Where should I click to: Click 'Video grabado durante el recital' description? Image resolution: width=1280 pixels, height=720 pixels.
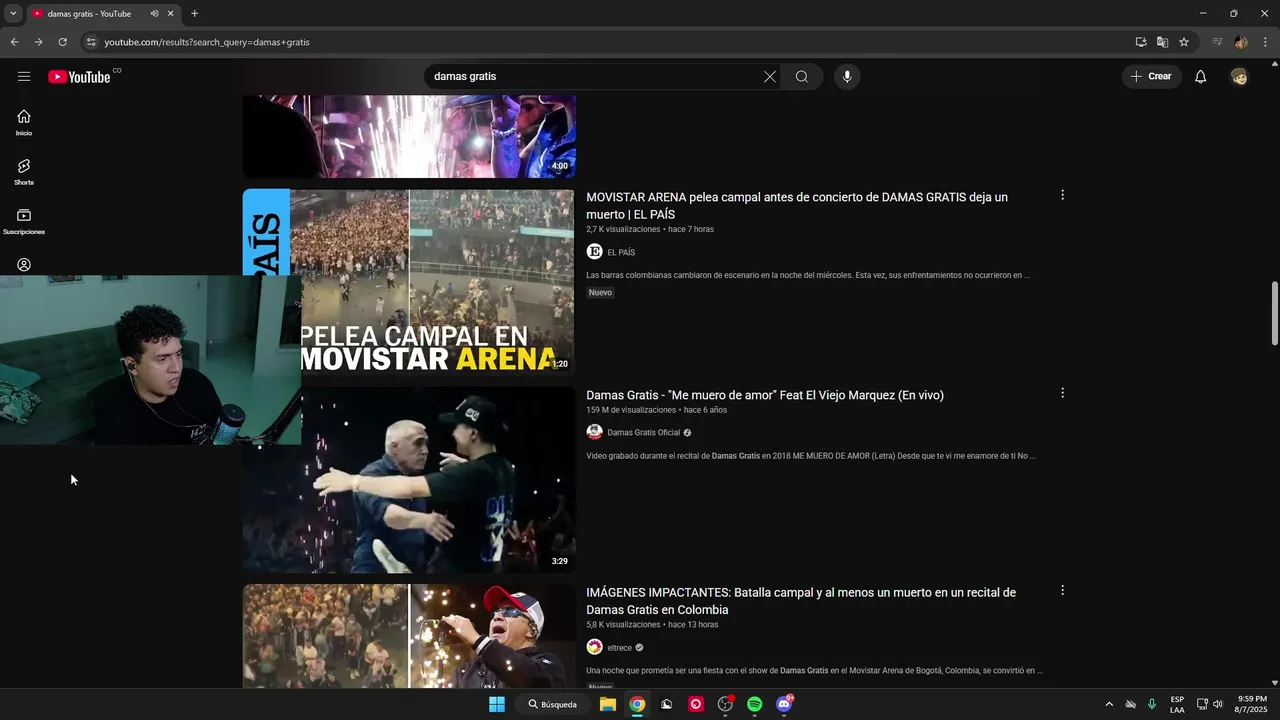811,456
